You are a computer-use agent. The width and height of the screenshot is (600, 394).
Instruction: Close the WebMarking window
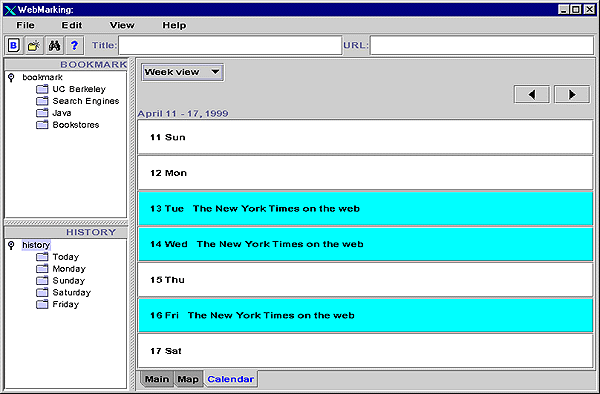(x=589, y=10)
